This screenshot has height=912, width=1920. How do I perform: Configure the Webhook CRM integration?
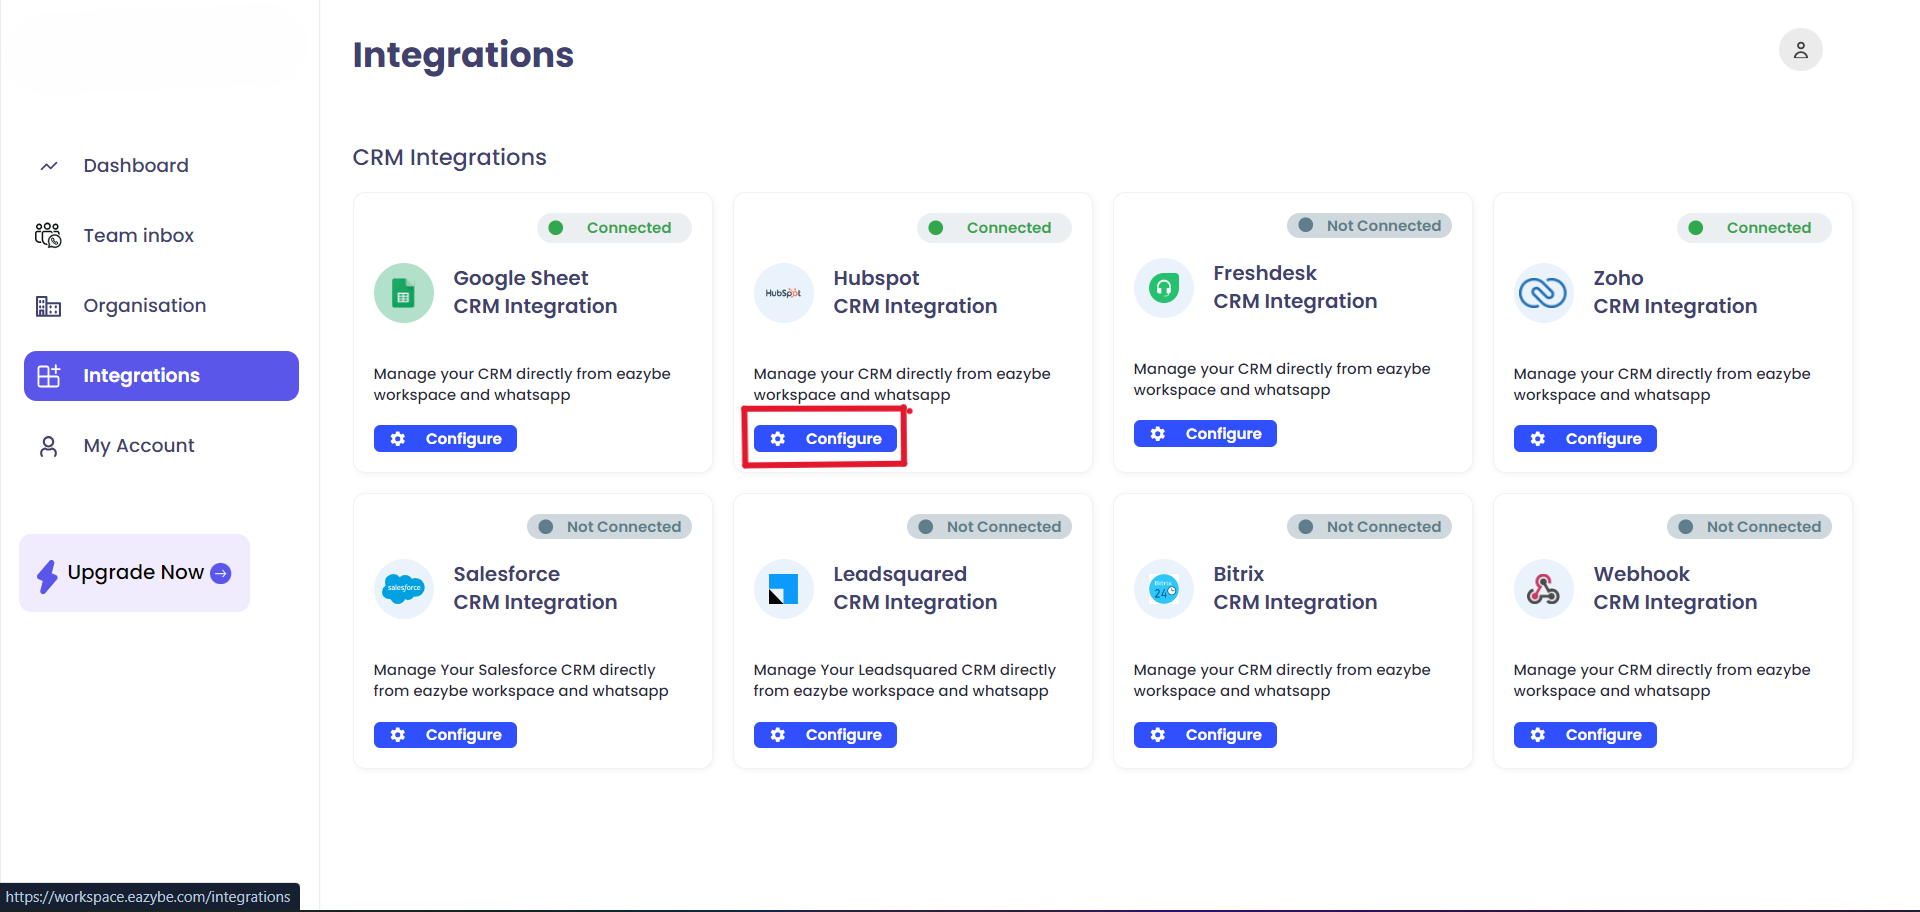click(x=1585, y=735)
